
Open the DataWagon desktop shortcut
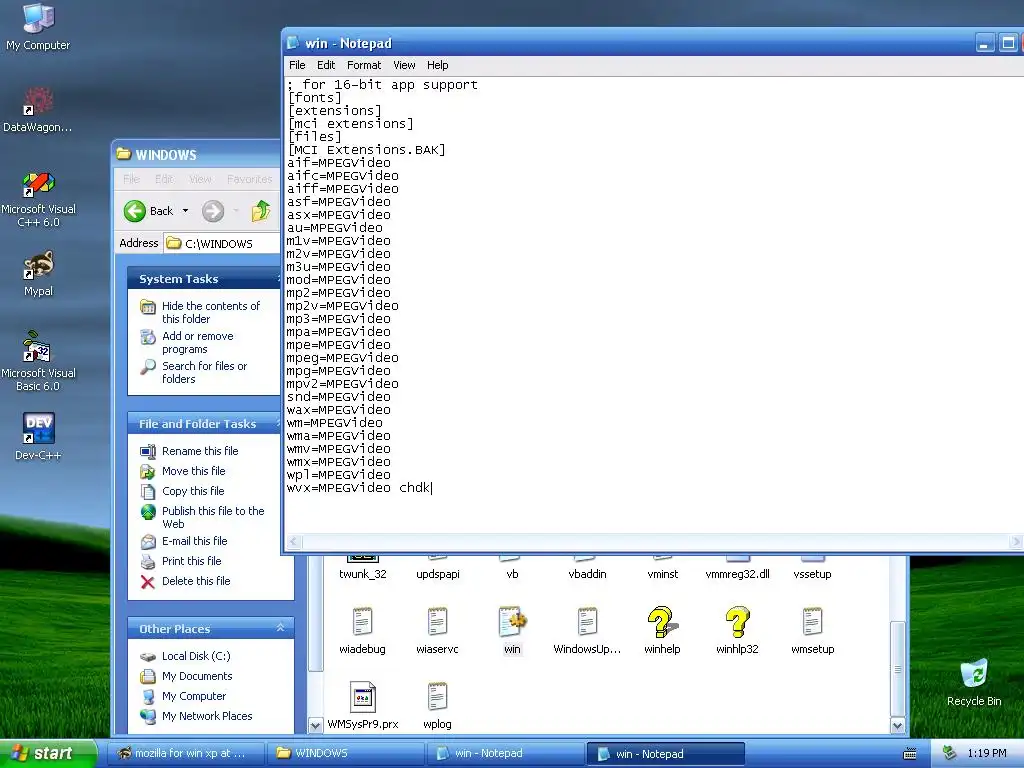[38, 108]
